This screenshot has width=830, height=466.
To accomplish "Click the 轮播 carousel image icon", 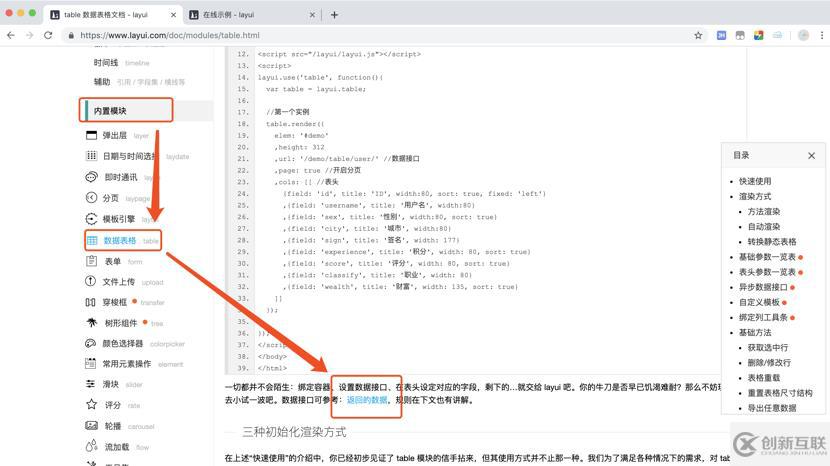I will [x=92, y=426].
